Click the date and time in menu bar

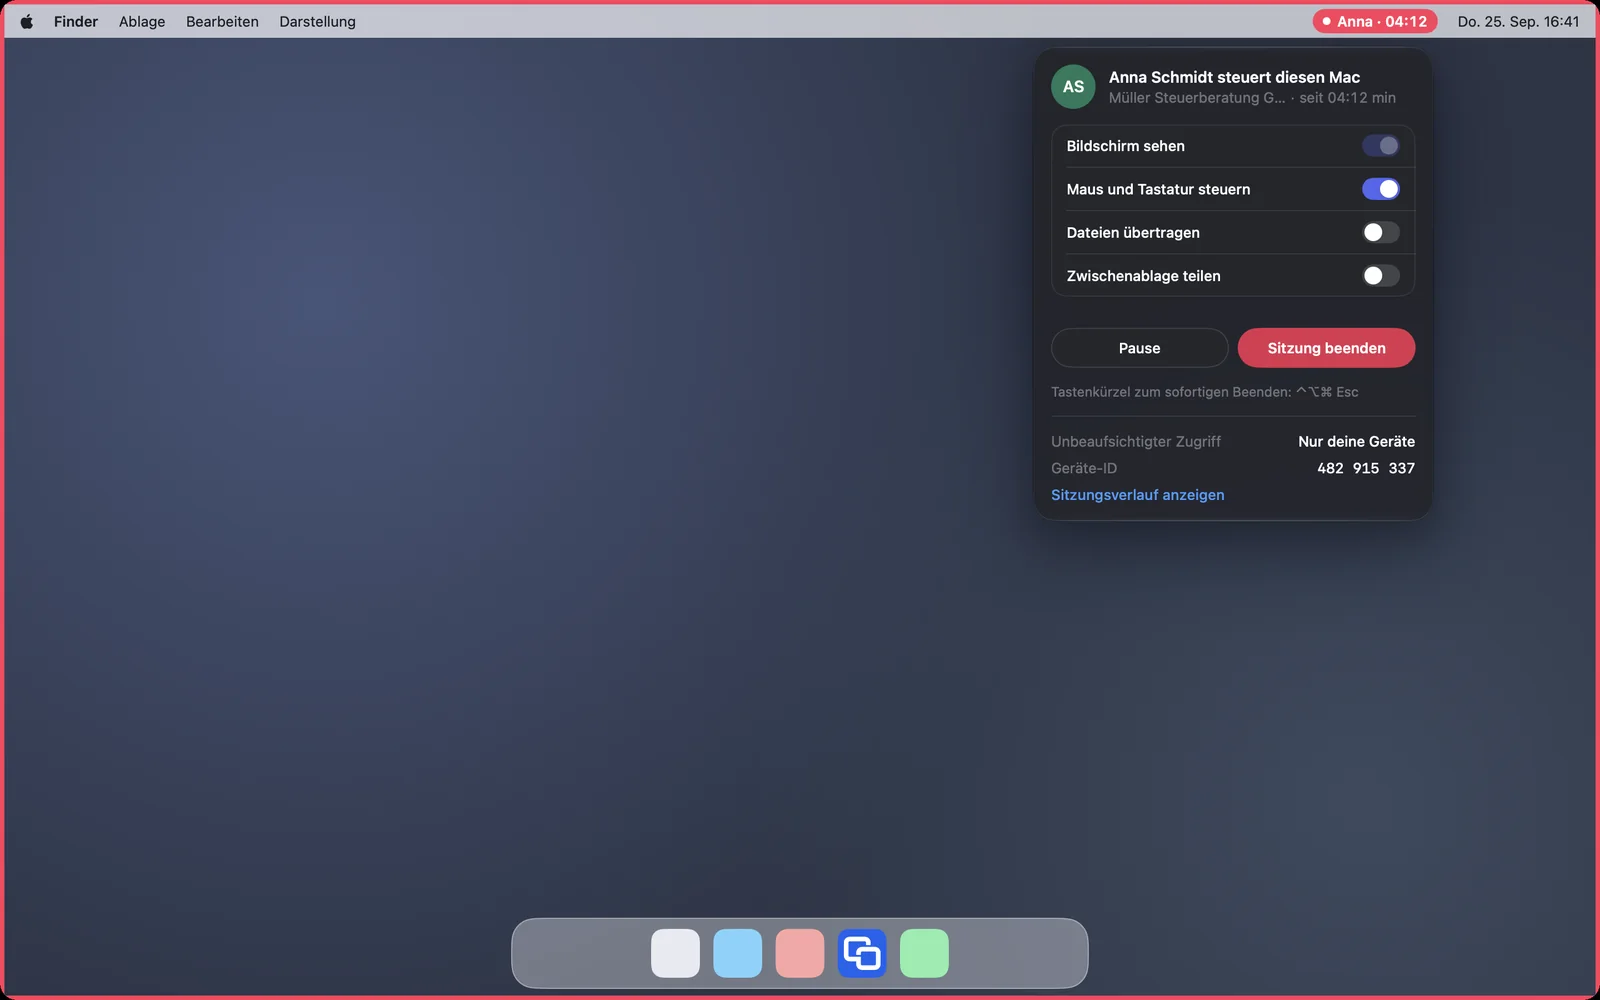point(1518,21)
